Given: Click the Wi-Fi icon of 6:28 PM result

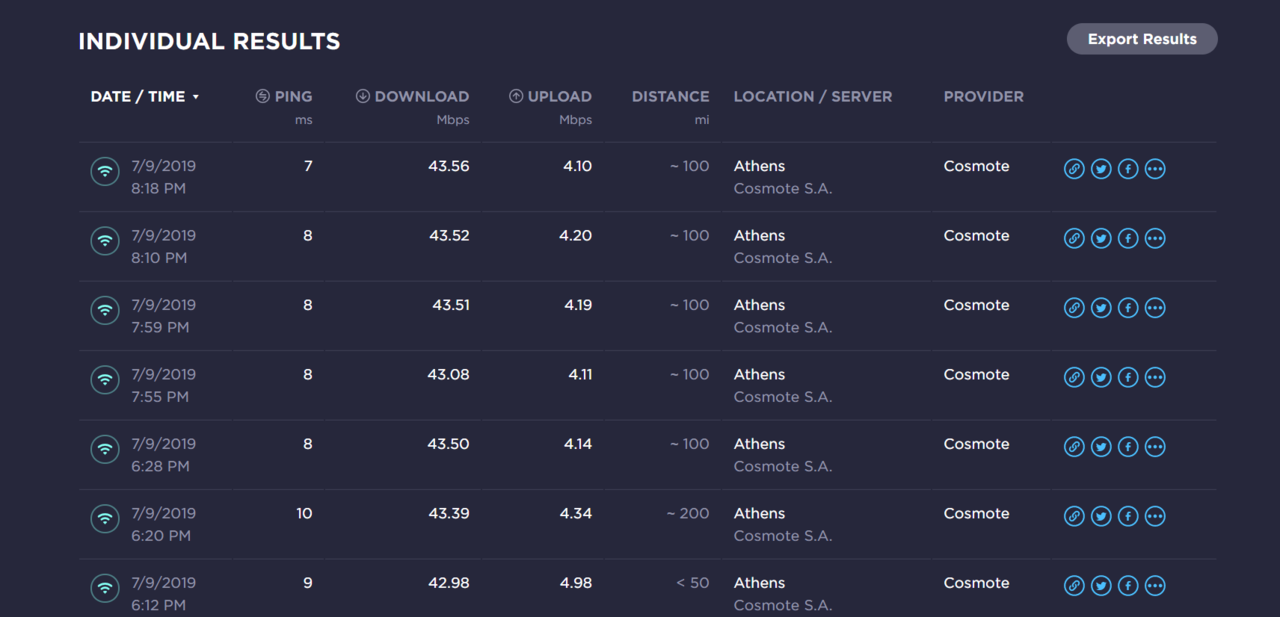Looking at the screenshot, I should [105, 449].
